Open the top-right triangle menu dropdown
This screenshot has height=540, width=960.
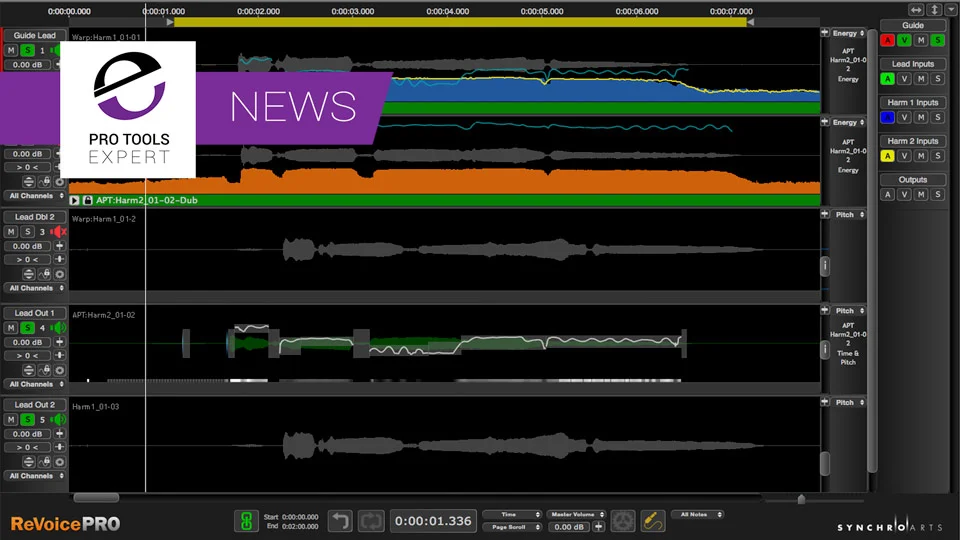(x=951, y=9)
